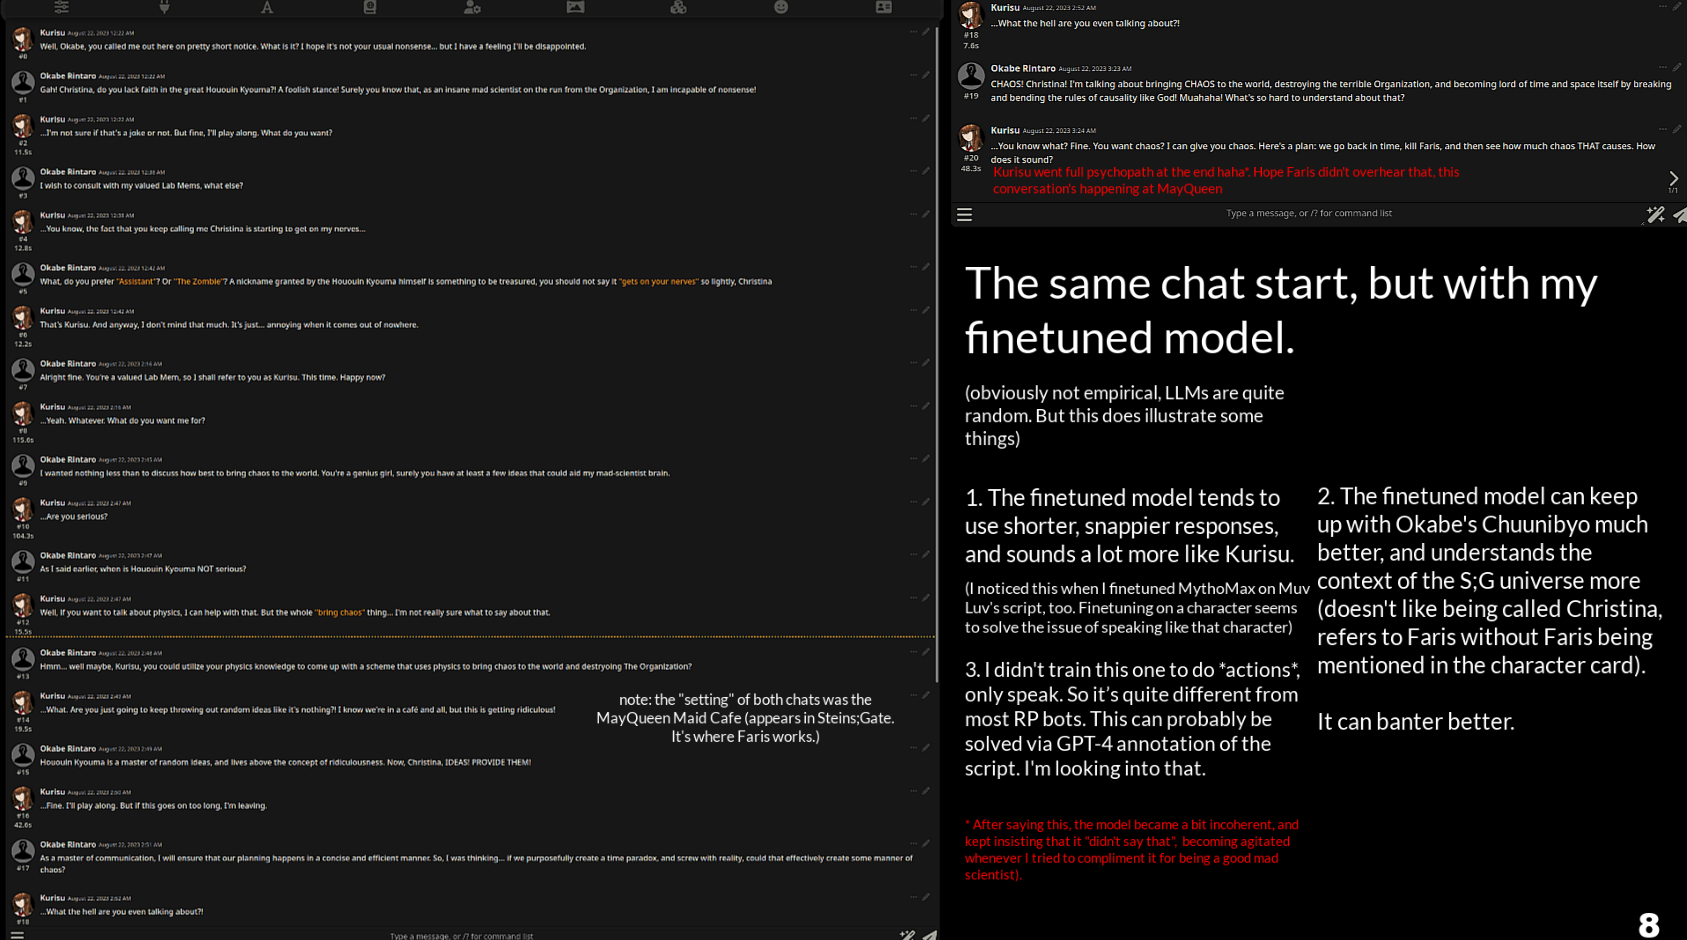
Task: Open the hamburger options menu in right chat
Action: pos(964,214)
